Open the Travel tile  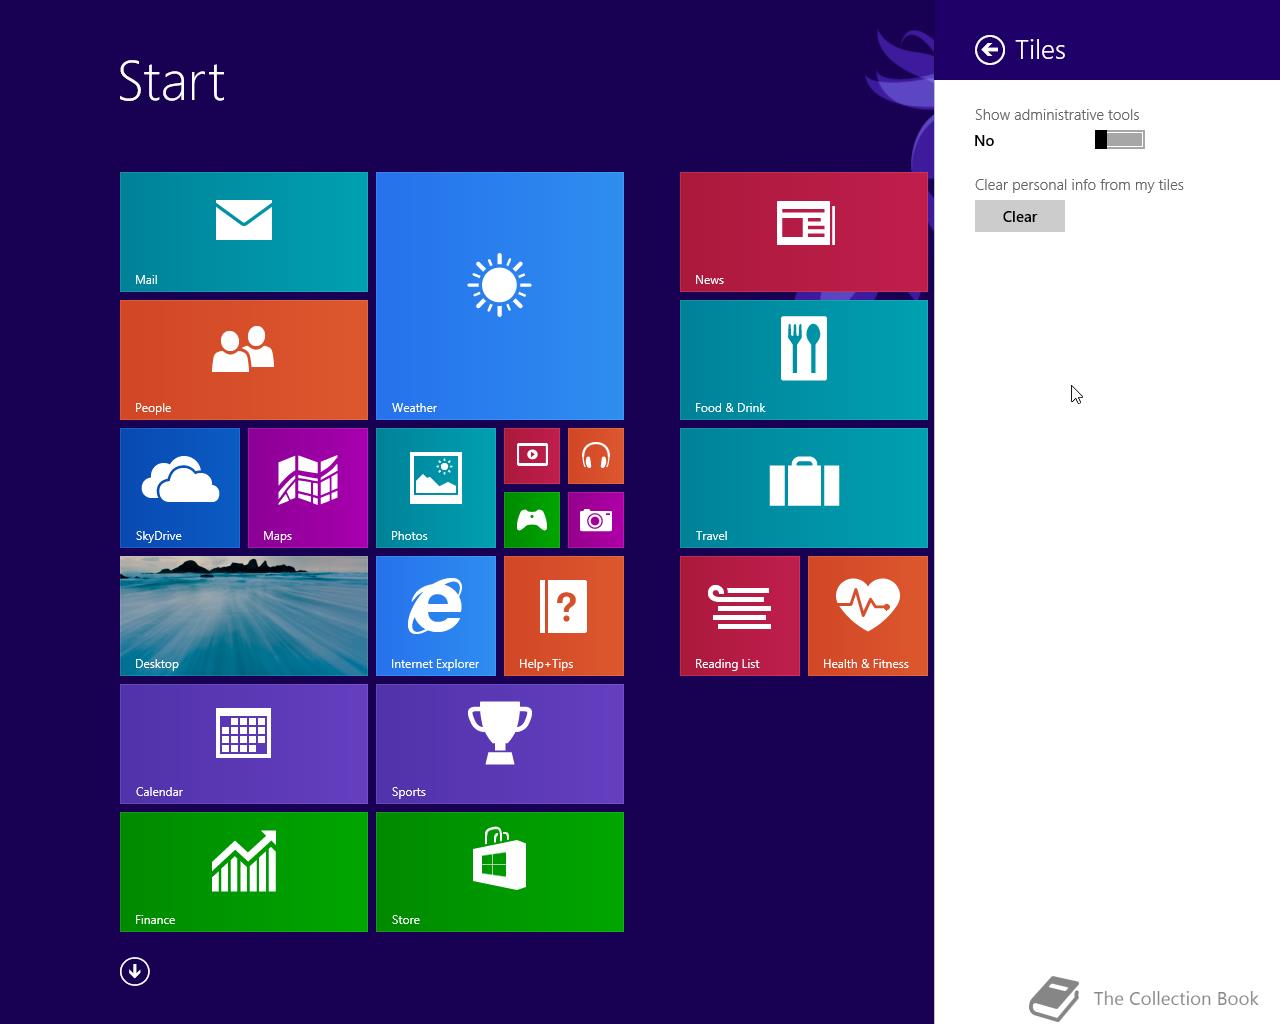tap(804, 488)
